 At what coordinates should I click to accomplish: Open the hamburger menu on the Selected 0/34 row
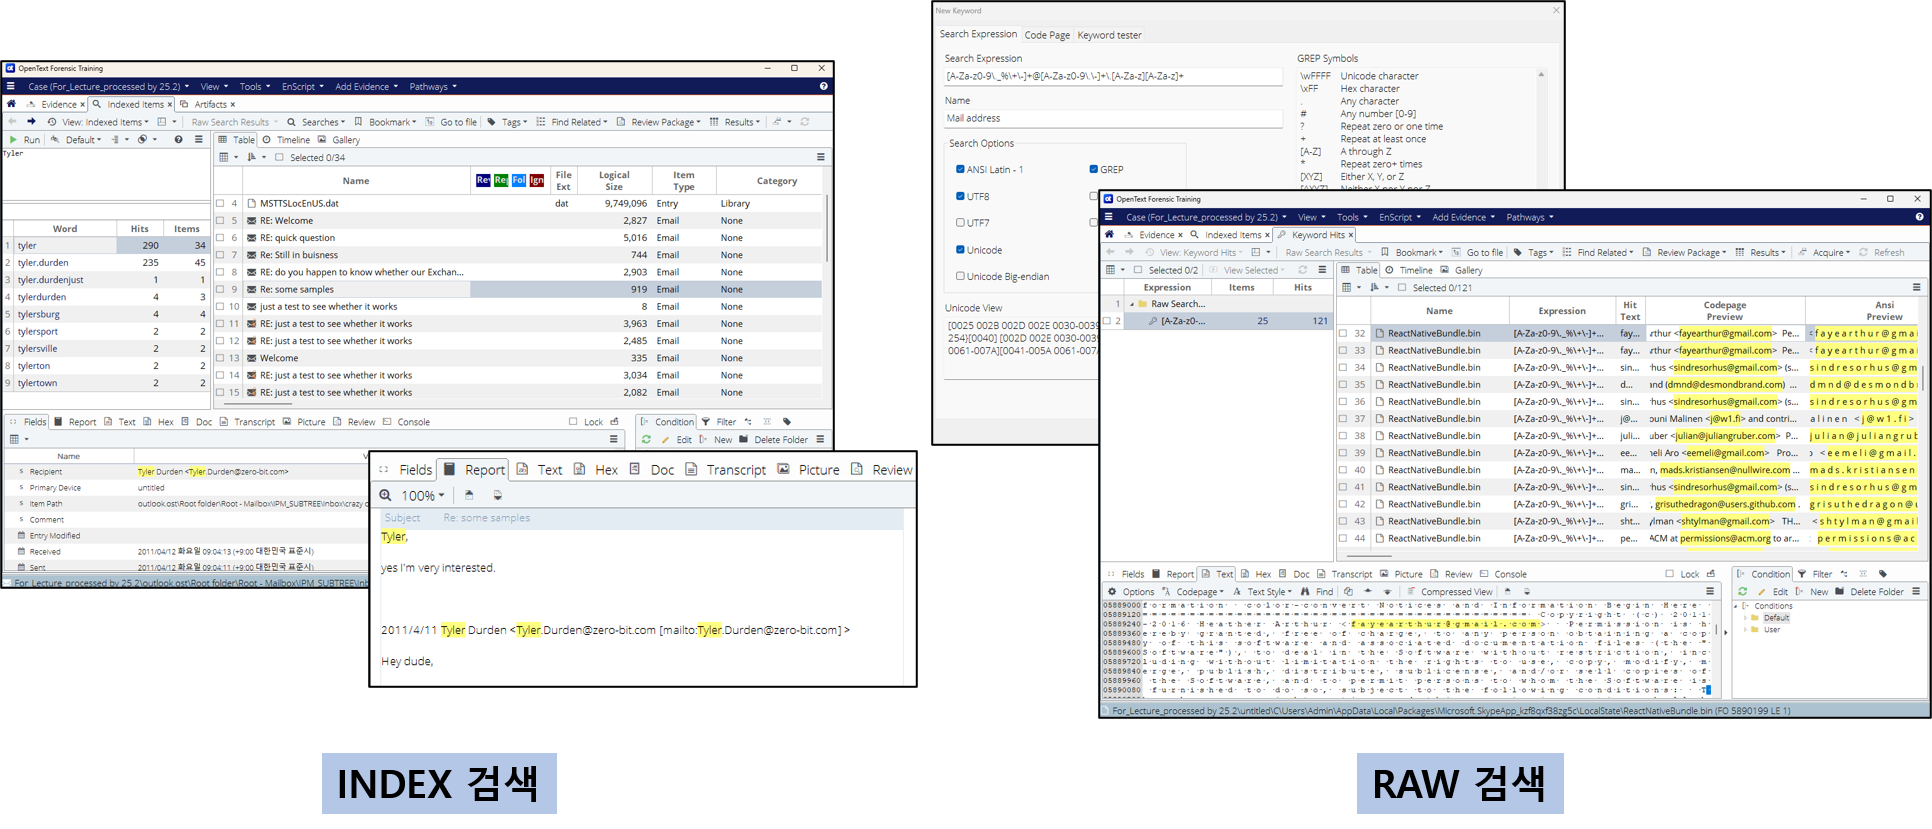click(x=821, y=157)
